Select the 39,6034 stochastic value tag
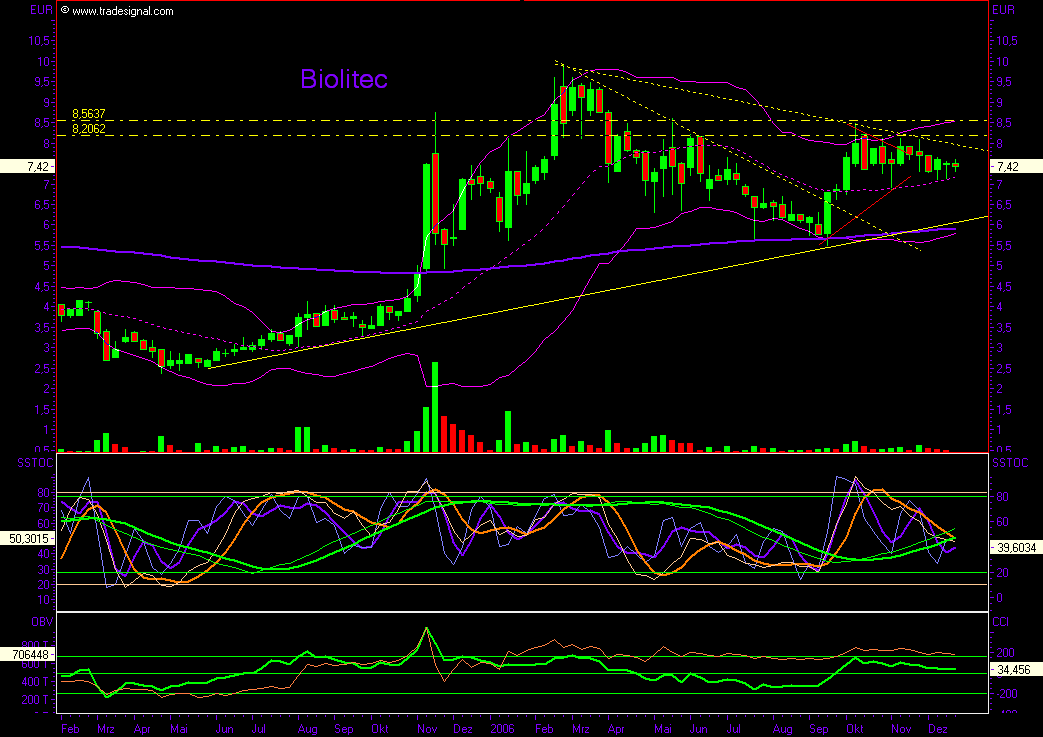 [x=1016, y=547]
